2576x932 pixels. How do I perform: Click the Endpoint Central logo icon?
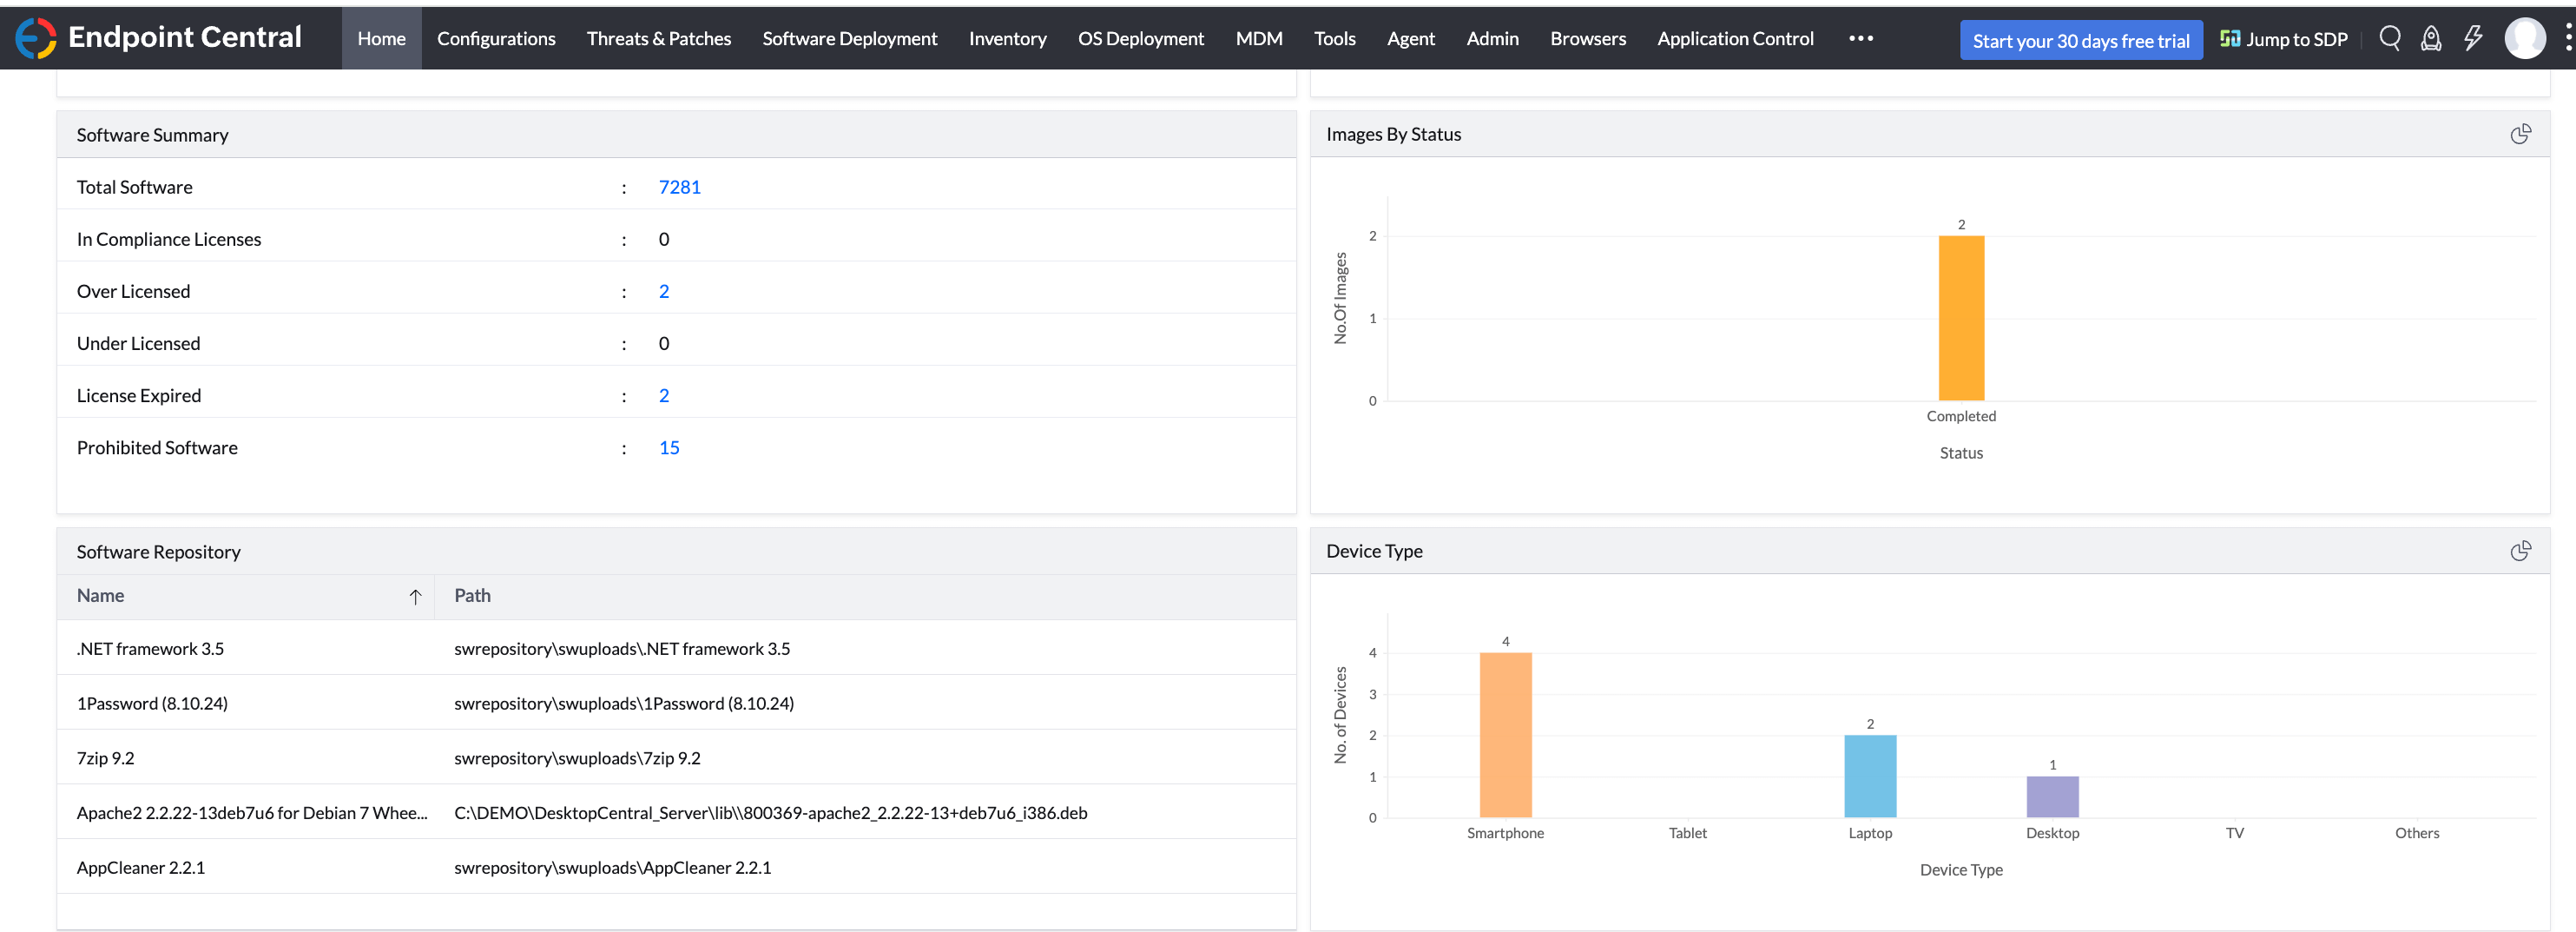(x=36, y=38)
